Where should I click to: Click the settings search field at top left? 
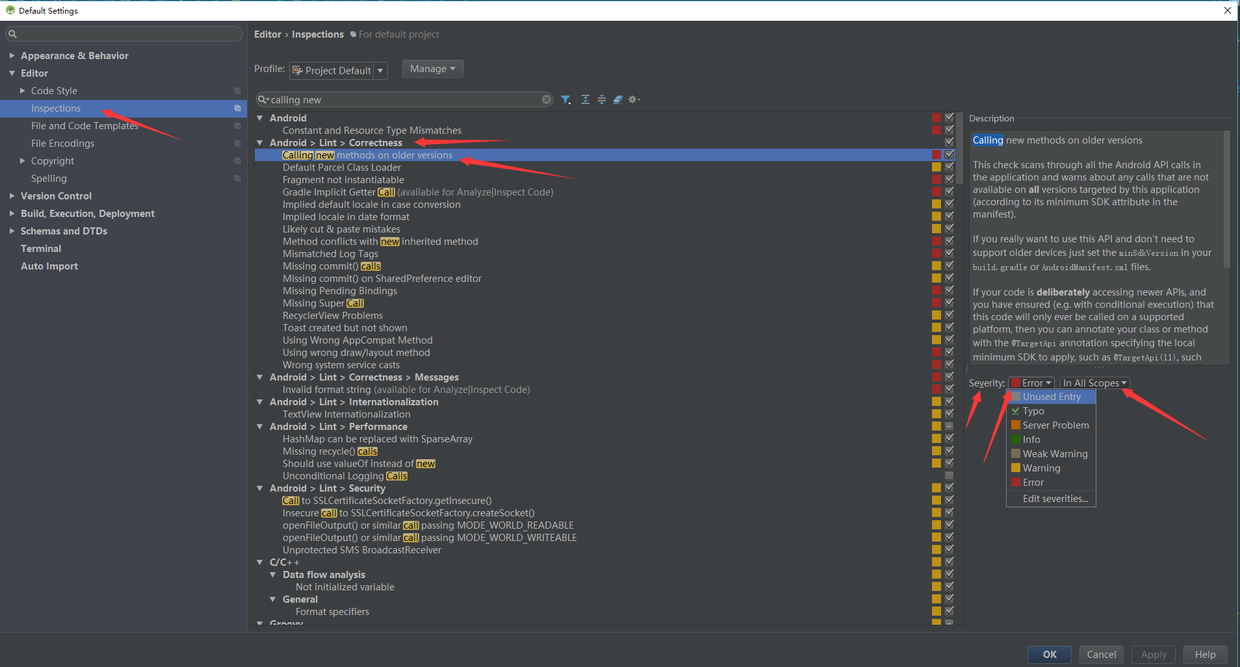(x=124, y=34)
